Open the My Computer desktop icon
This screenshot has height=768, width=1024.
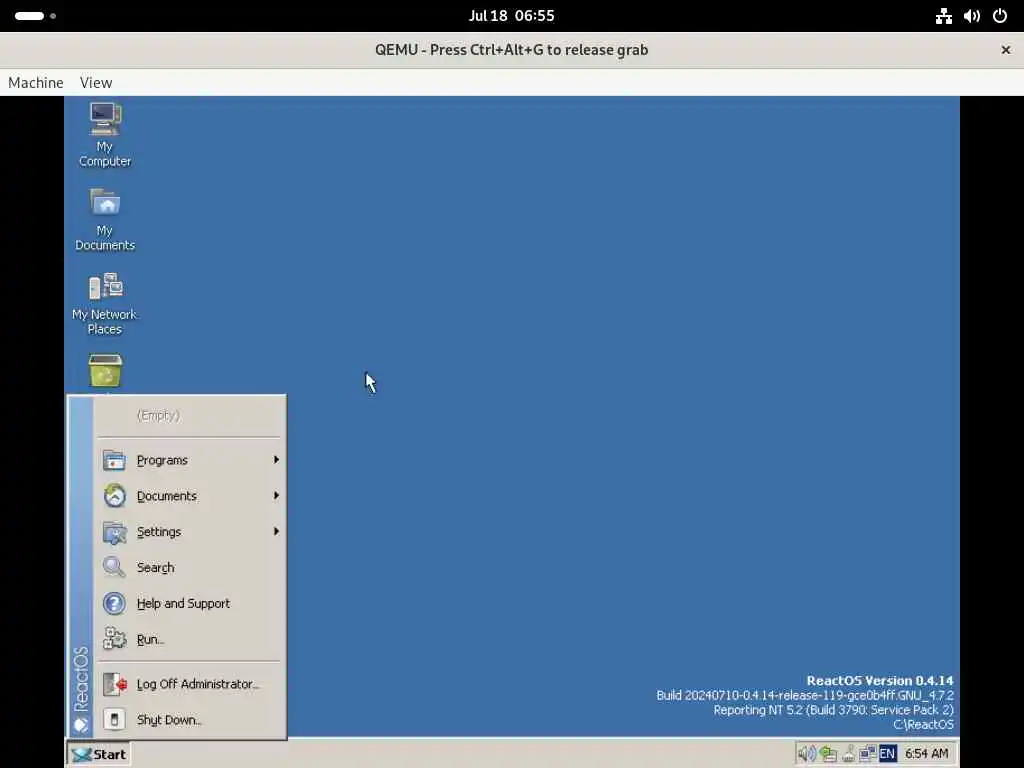coord(105,135)
